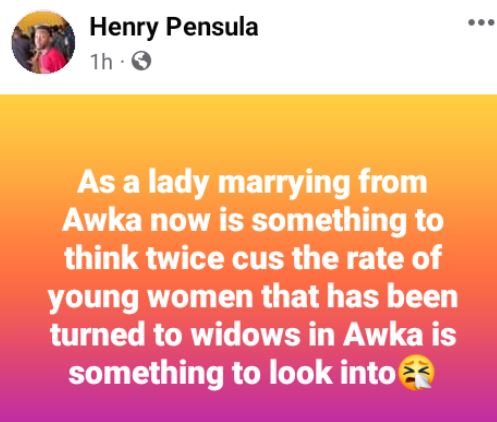Click the word "women" in the post
Viewport: 497px width, 422px height.
click(x=200, y=298)
